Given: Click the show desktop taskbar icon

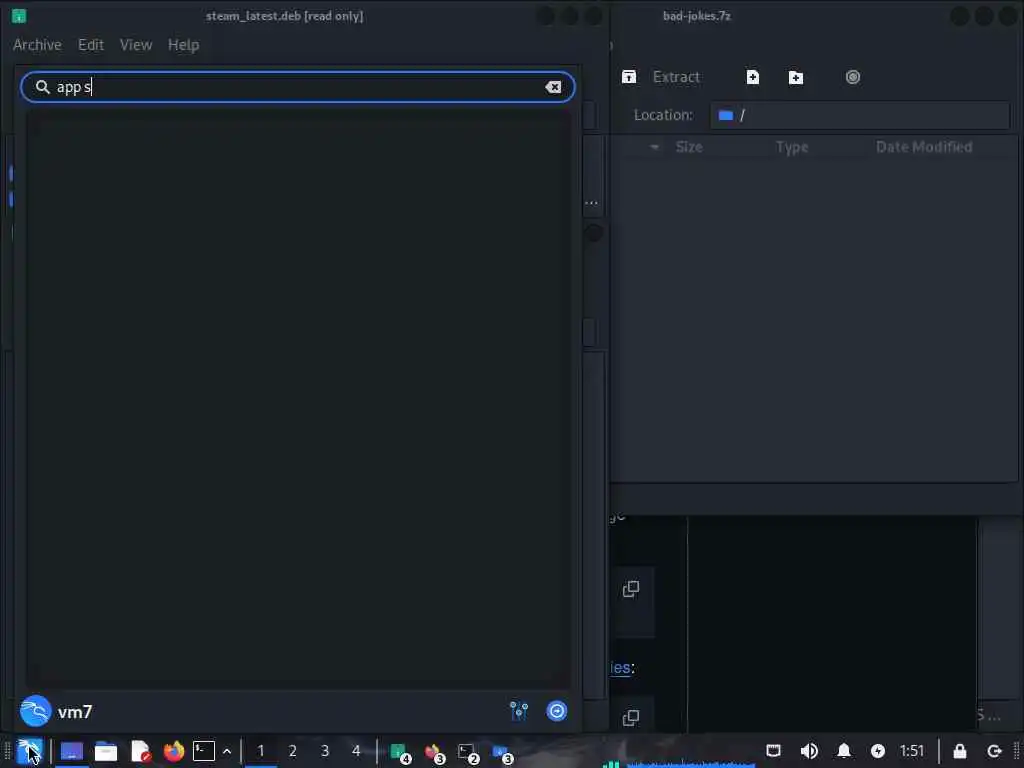Looking at the screenshot, I should coord(72,751).
